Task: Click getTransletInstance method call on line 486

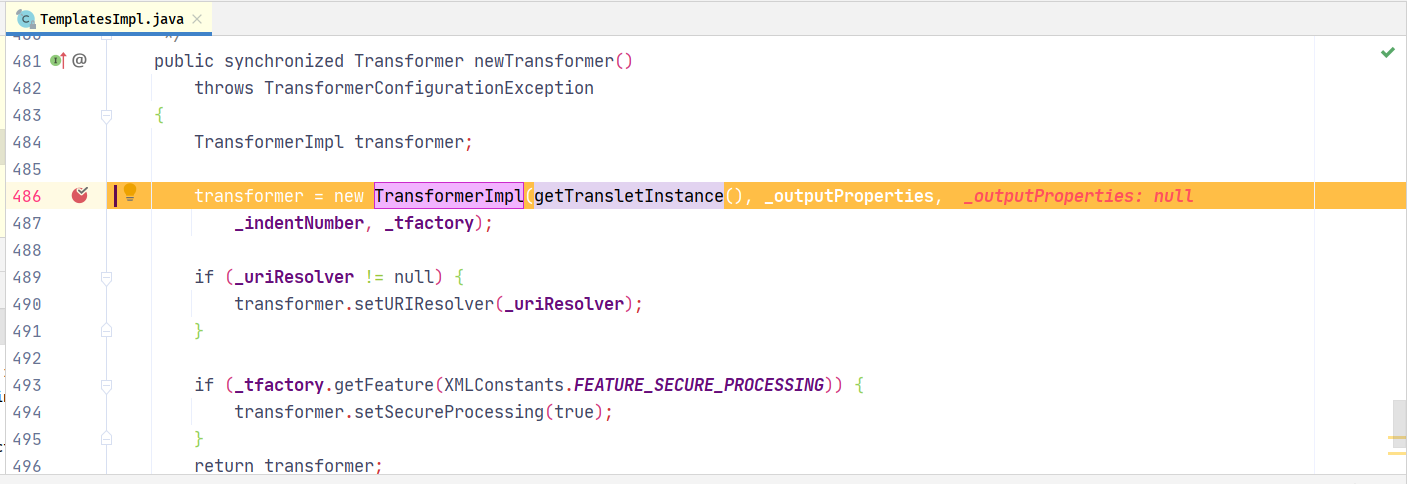Action: [629, 196]
